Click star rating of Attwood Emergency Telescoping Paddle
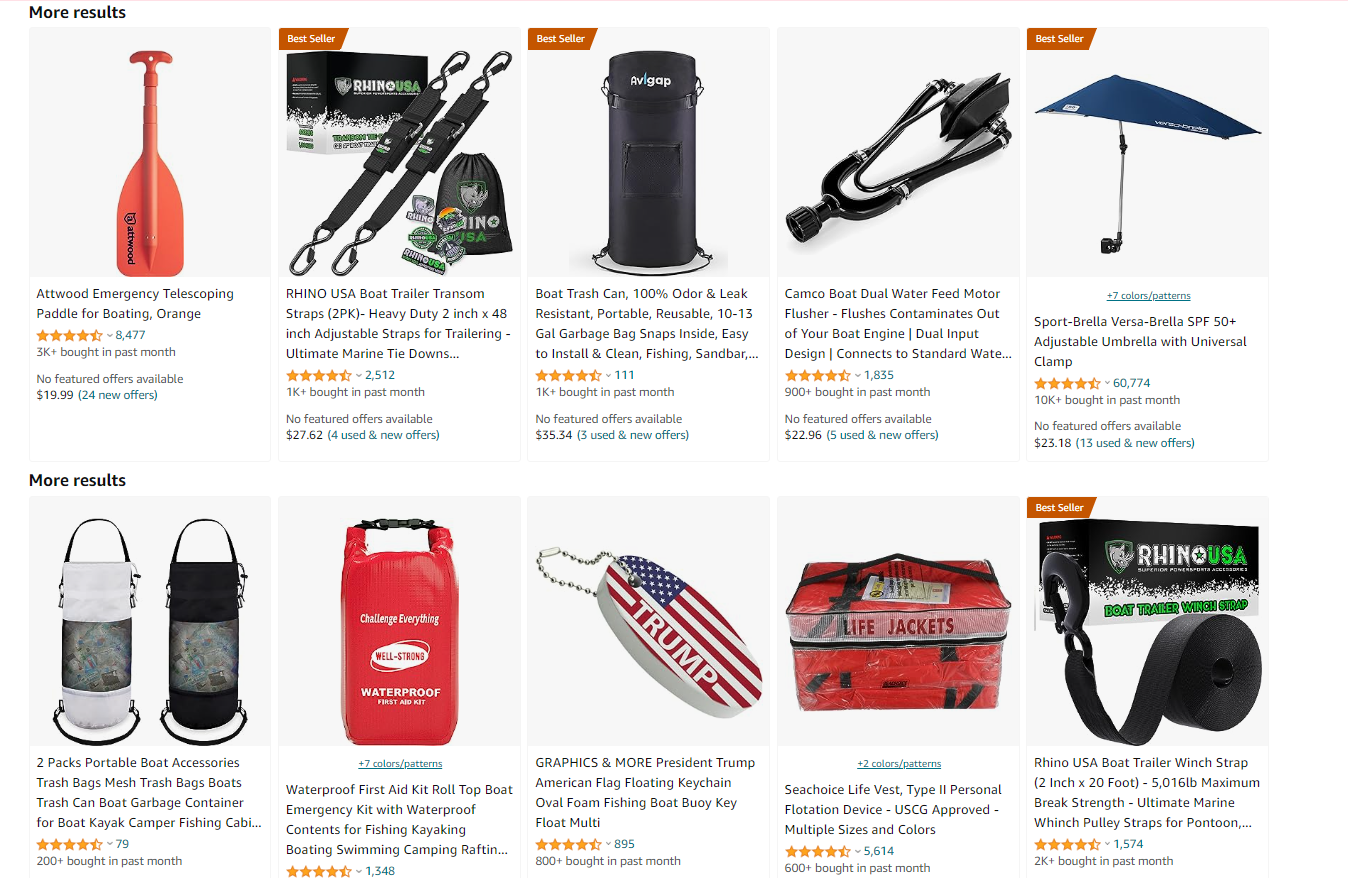The height and width of the screenshot is (878, 1348). 69,335
